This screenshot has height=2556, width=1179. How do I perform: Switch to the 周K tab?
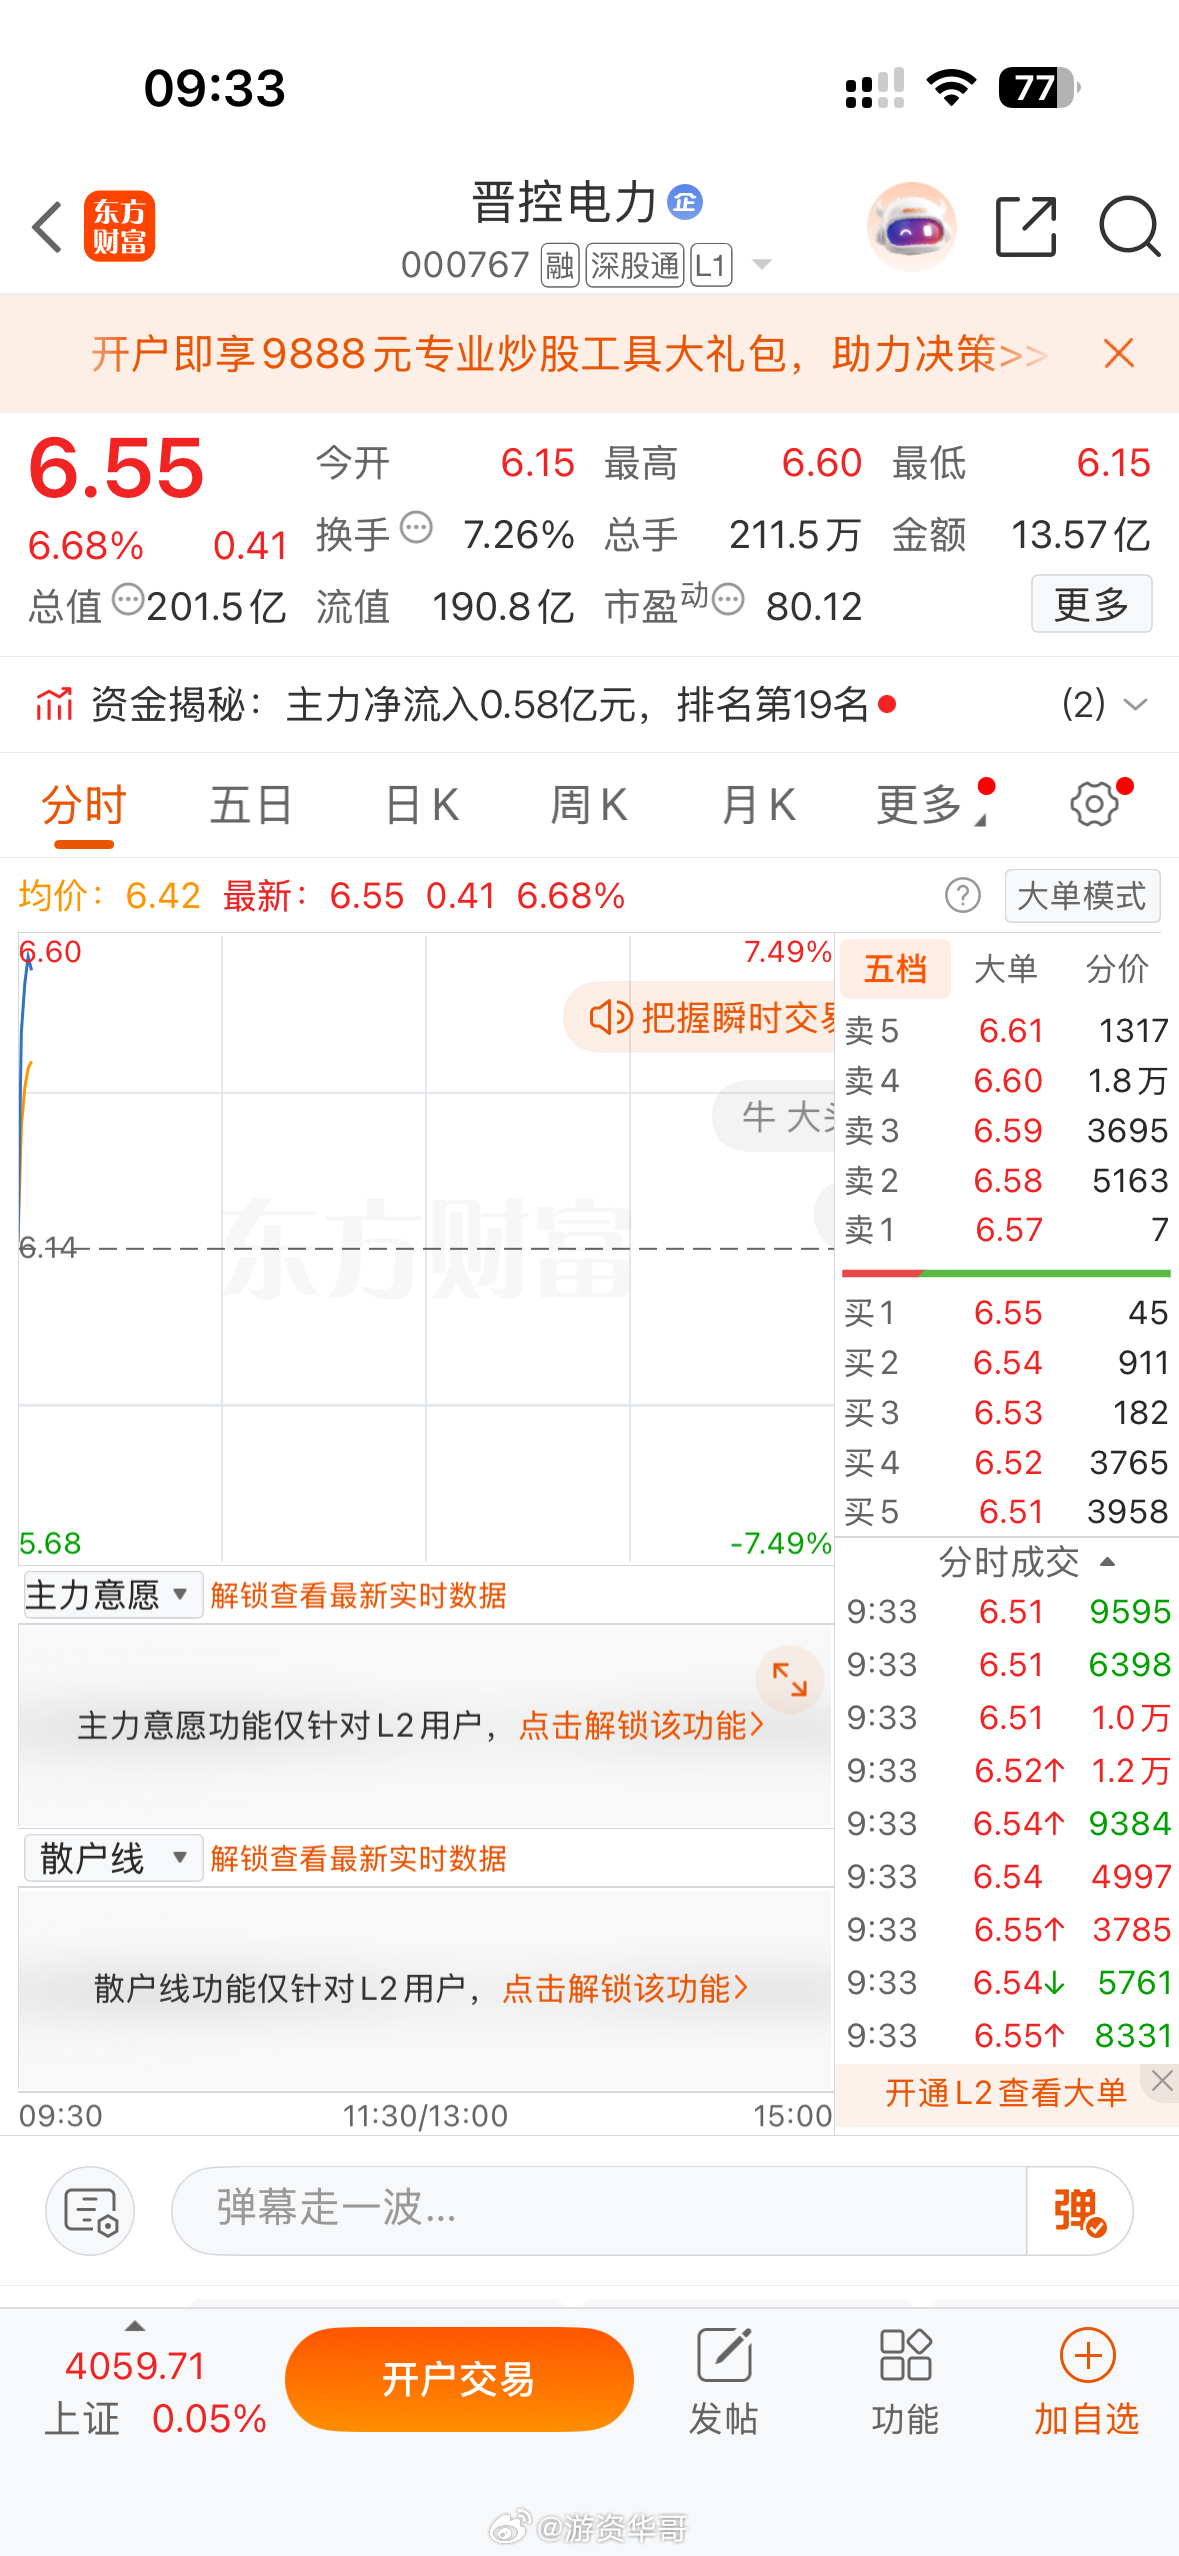tap(589, 805)
